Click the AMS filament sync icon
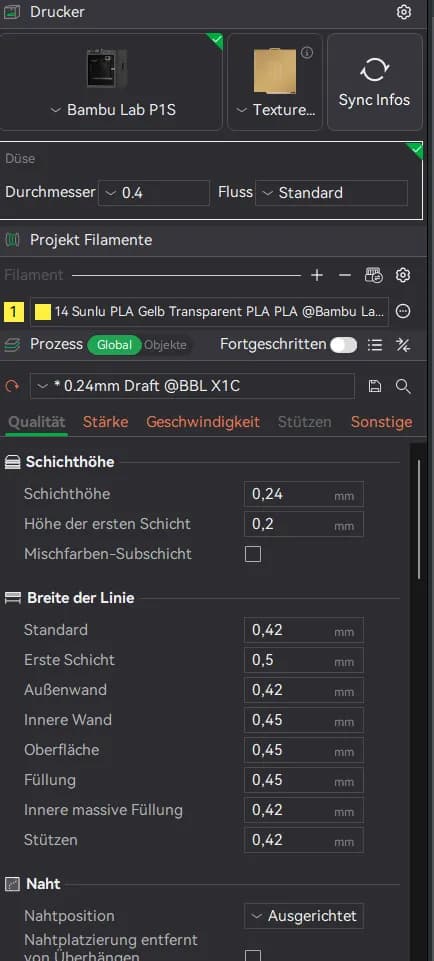 coord(373,275)
